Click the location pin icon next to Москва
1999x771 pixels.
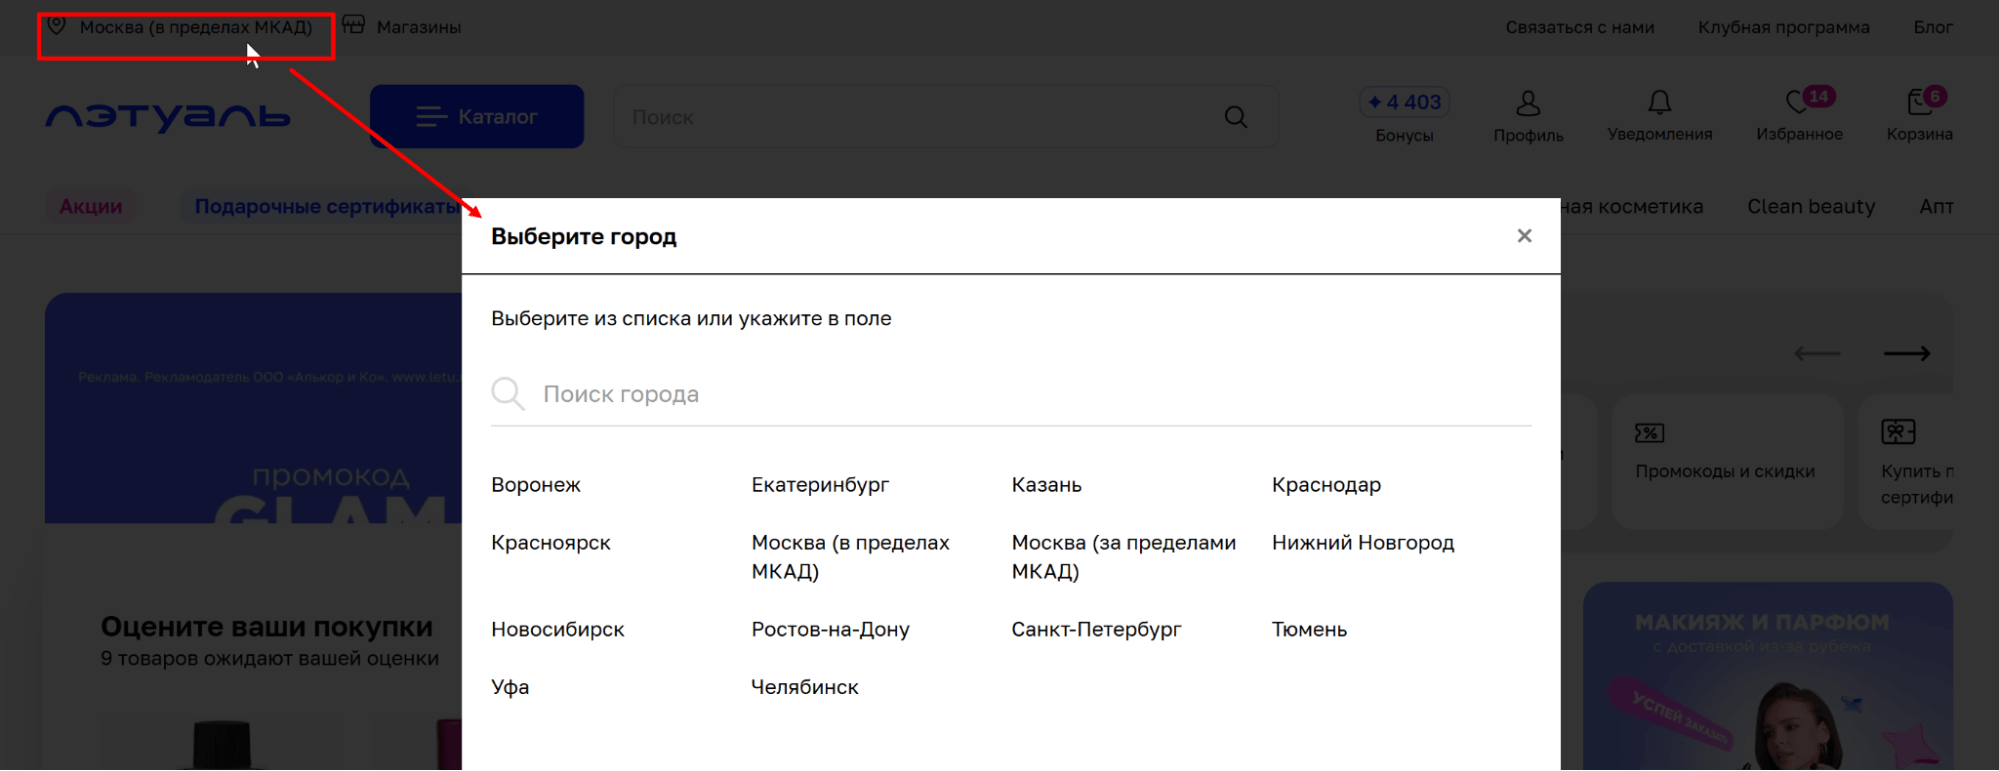[x=57, y=26]
